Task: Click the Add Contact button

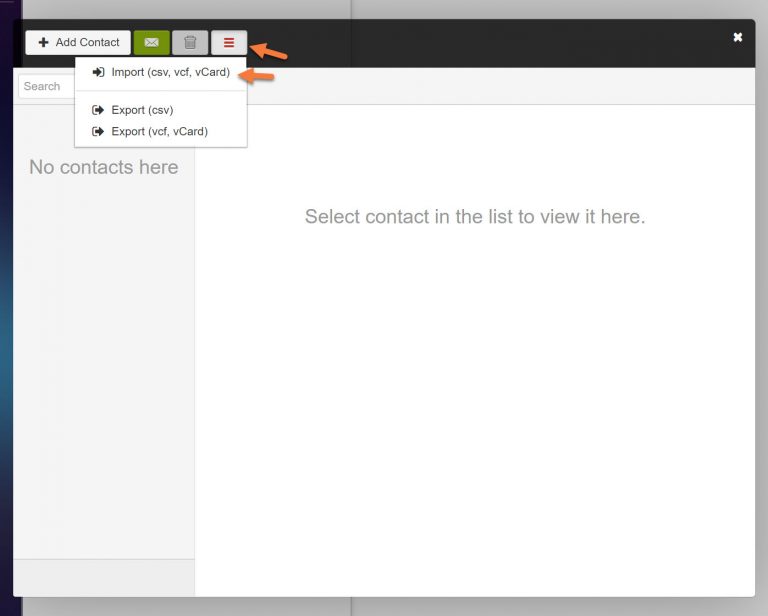Action: pyautogui.click(x=78, y=43)
